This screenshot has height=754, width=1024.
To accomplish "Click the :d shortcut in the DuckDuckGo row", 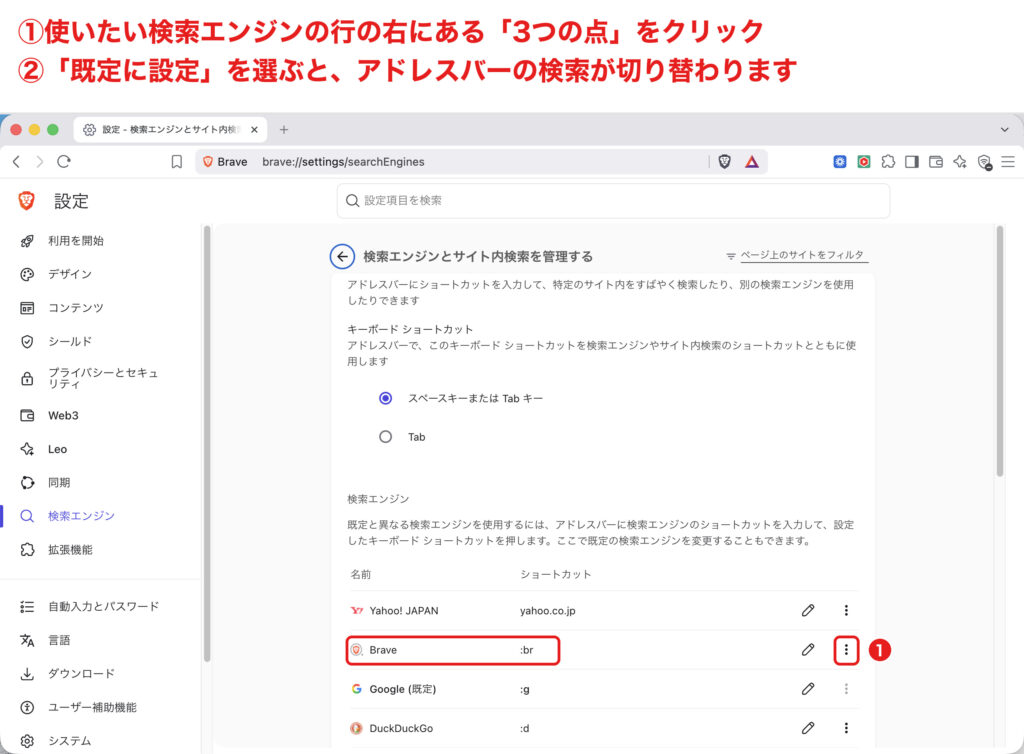I will 524,729.
